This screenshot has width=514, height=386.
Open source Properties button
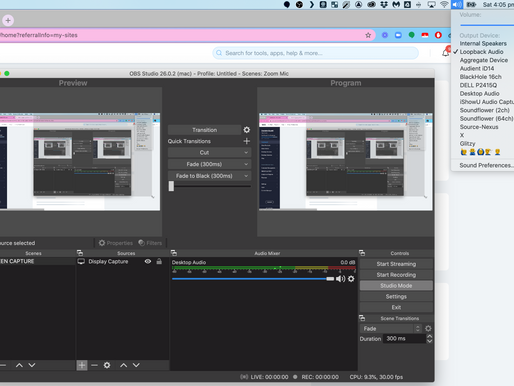coord(116,243)
